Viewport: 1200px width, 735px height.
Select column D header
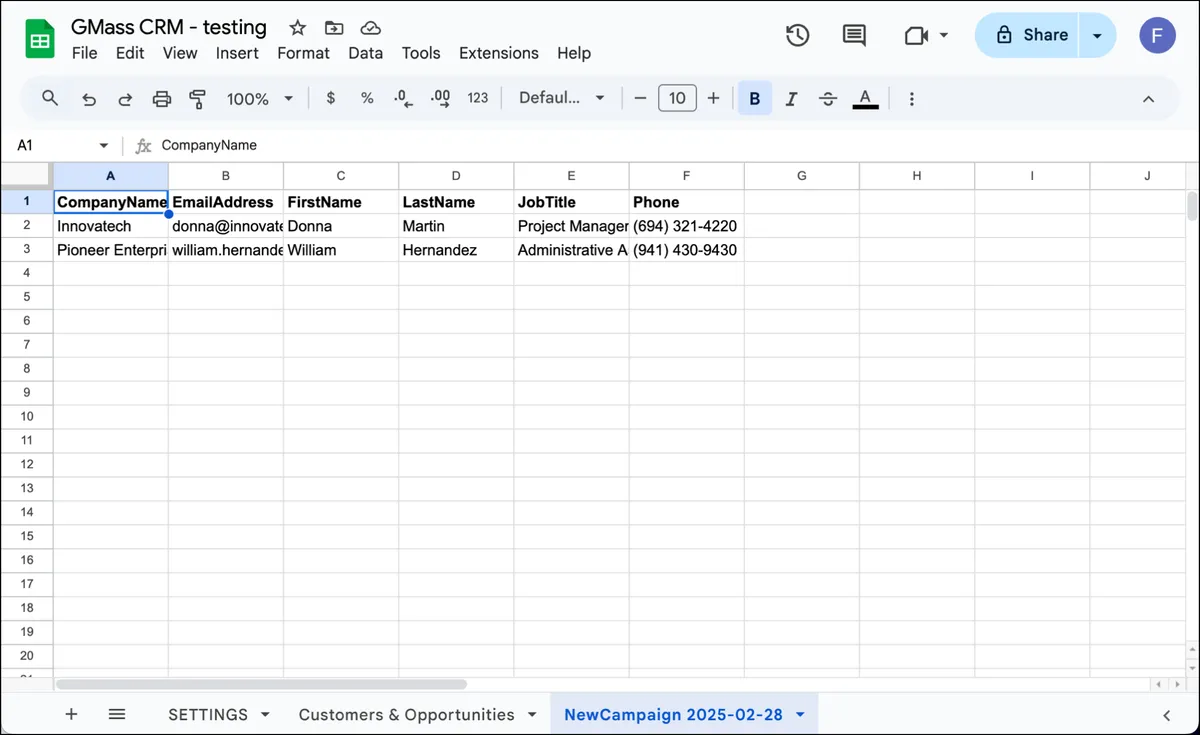pyautogui.click(x=456, y=176)
